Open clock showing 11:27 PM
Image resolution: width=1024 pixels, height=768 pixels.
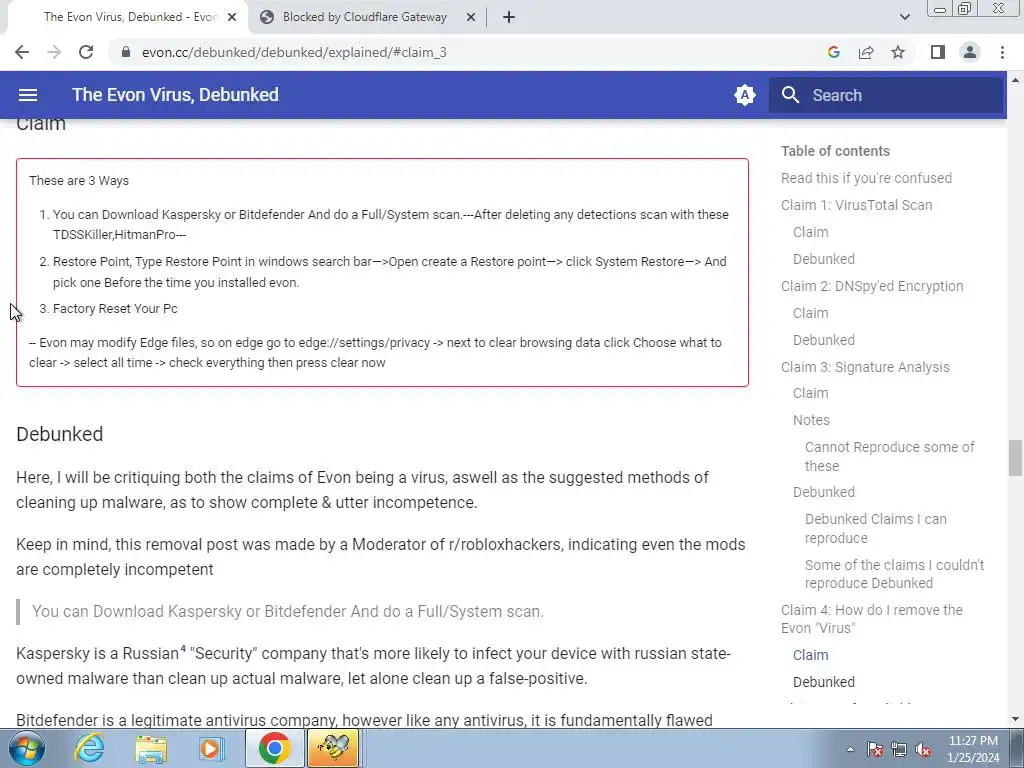pyautogui.click(x=973, y=748)
